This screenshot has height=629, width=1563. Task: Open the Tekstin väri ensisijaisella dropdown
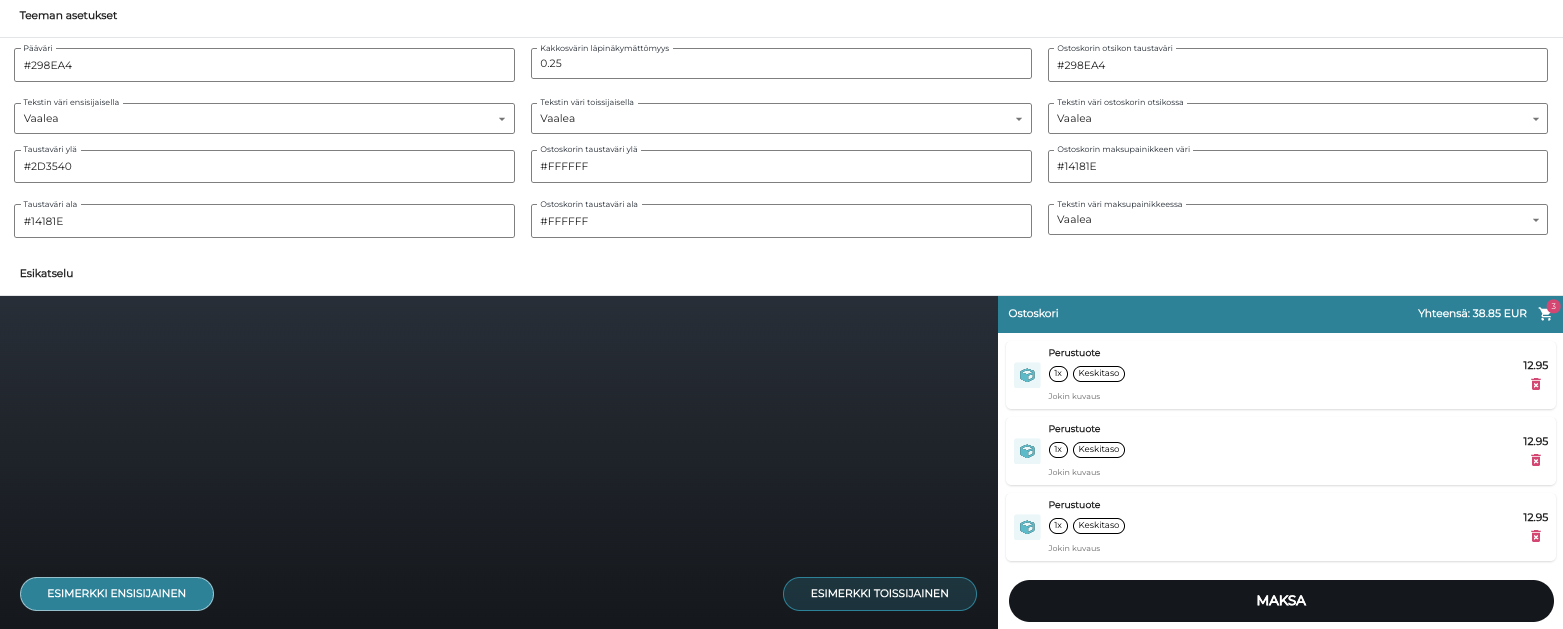click(264, 118)
